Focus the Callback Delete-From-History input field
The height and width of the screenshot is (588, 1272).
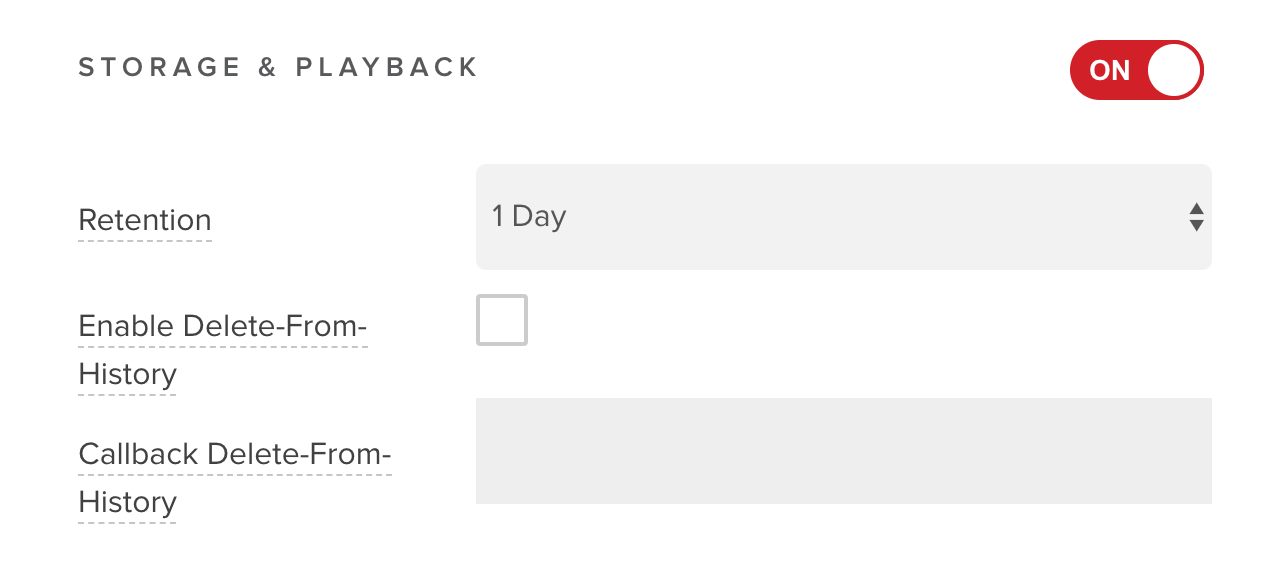point(843,450)
